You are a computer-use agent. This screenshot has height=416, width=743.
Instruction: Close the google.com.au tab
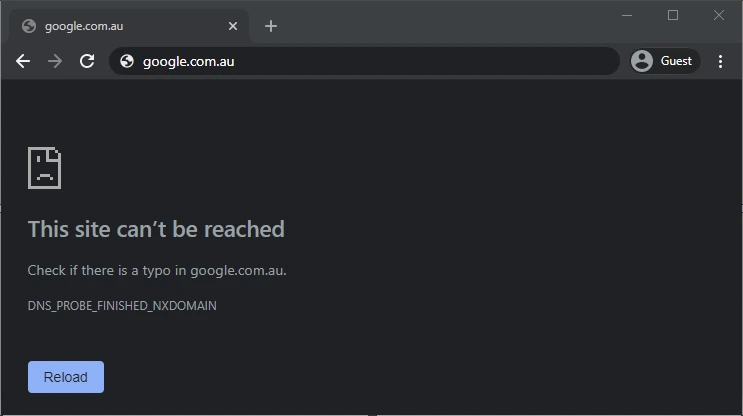(x=233, y=26)
